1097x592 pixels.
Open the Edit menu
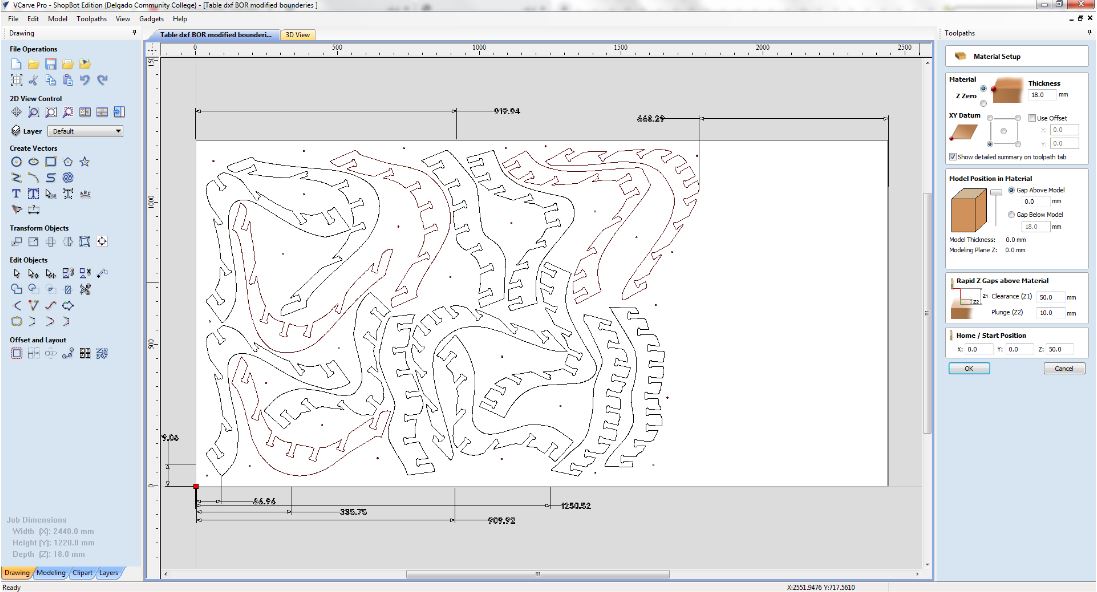[x=33, y=19]
